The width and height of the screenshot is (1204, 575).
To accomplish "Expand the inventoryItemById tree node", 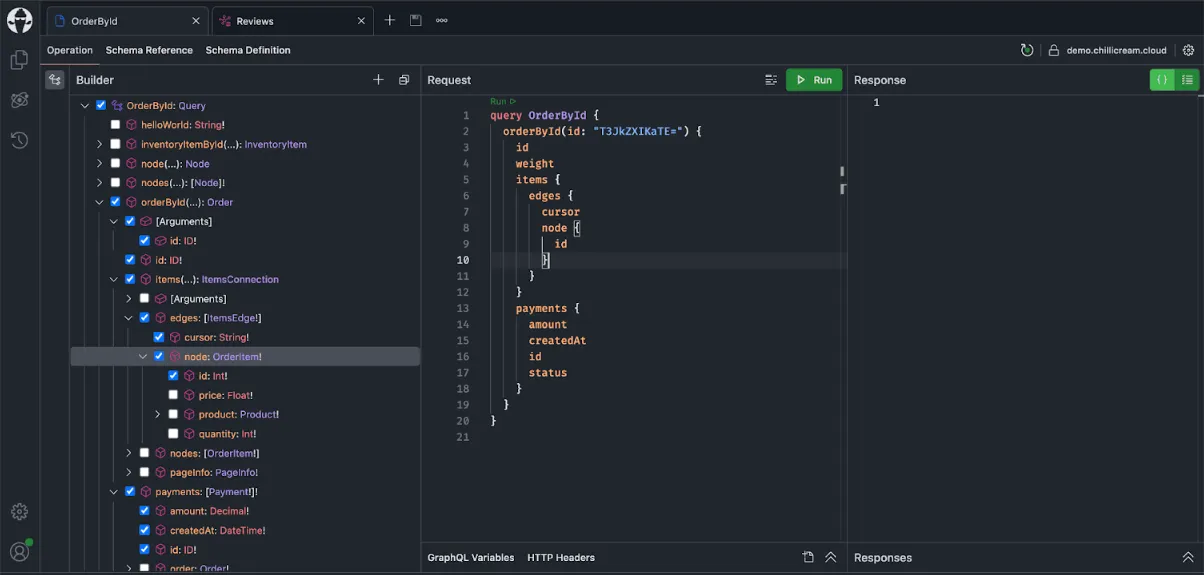I will coord(100,144).
